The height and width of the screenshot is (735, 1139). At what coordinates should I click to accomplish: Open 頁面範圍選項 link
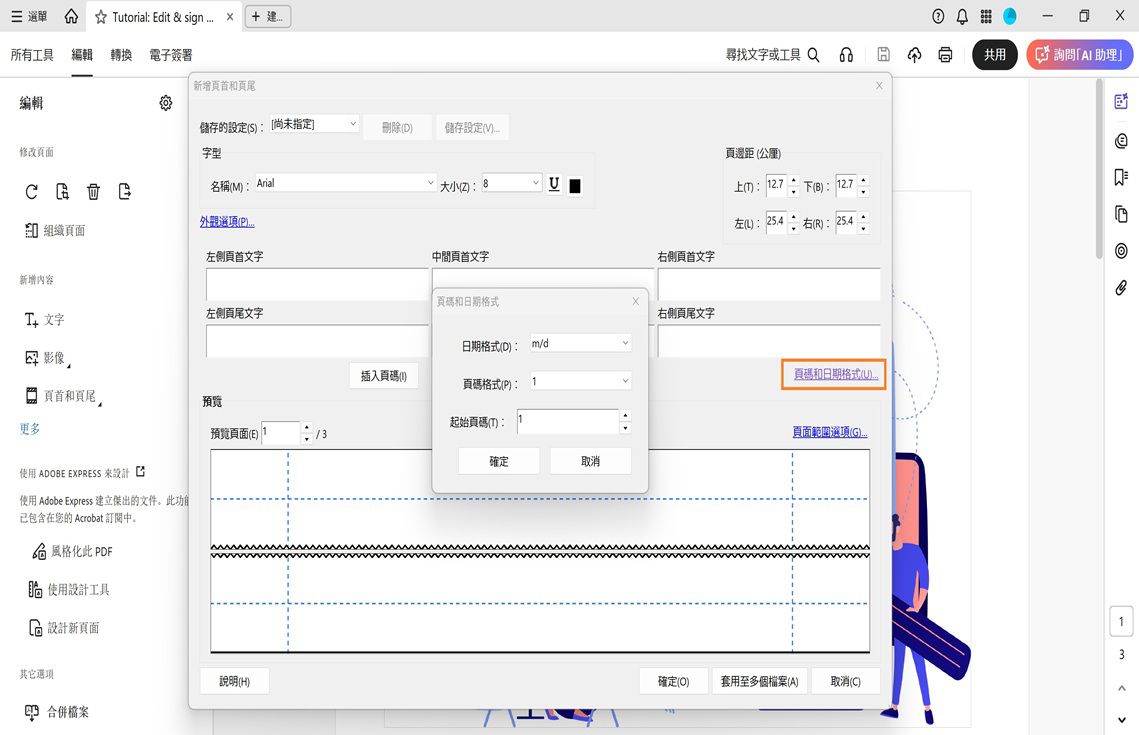pos(831,433)
